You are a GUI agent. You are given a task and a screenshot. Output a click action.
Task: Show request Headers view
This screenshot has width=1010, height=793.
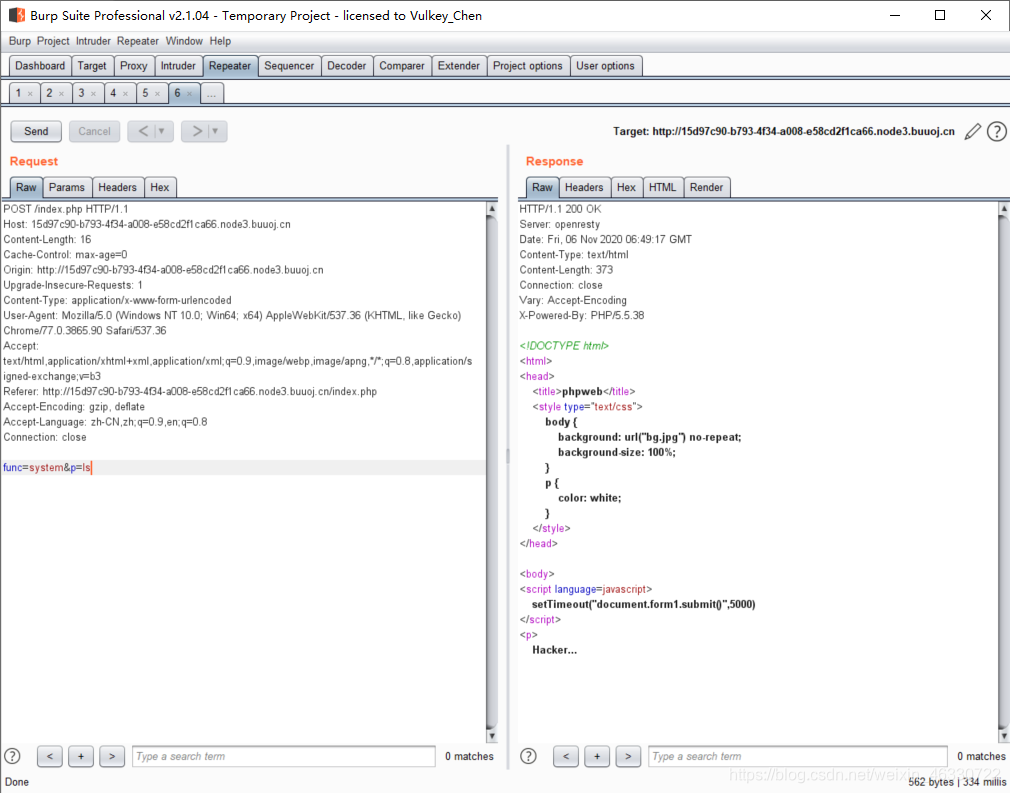point(117,187)
